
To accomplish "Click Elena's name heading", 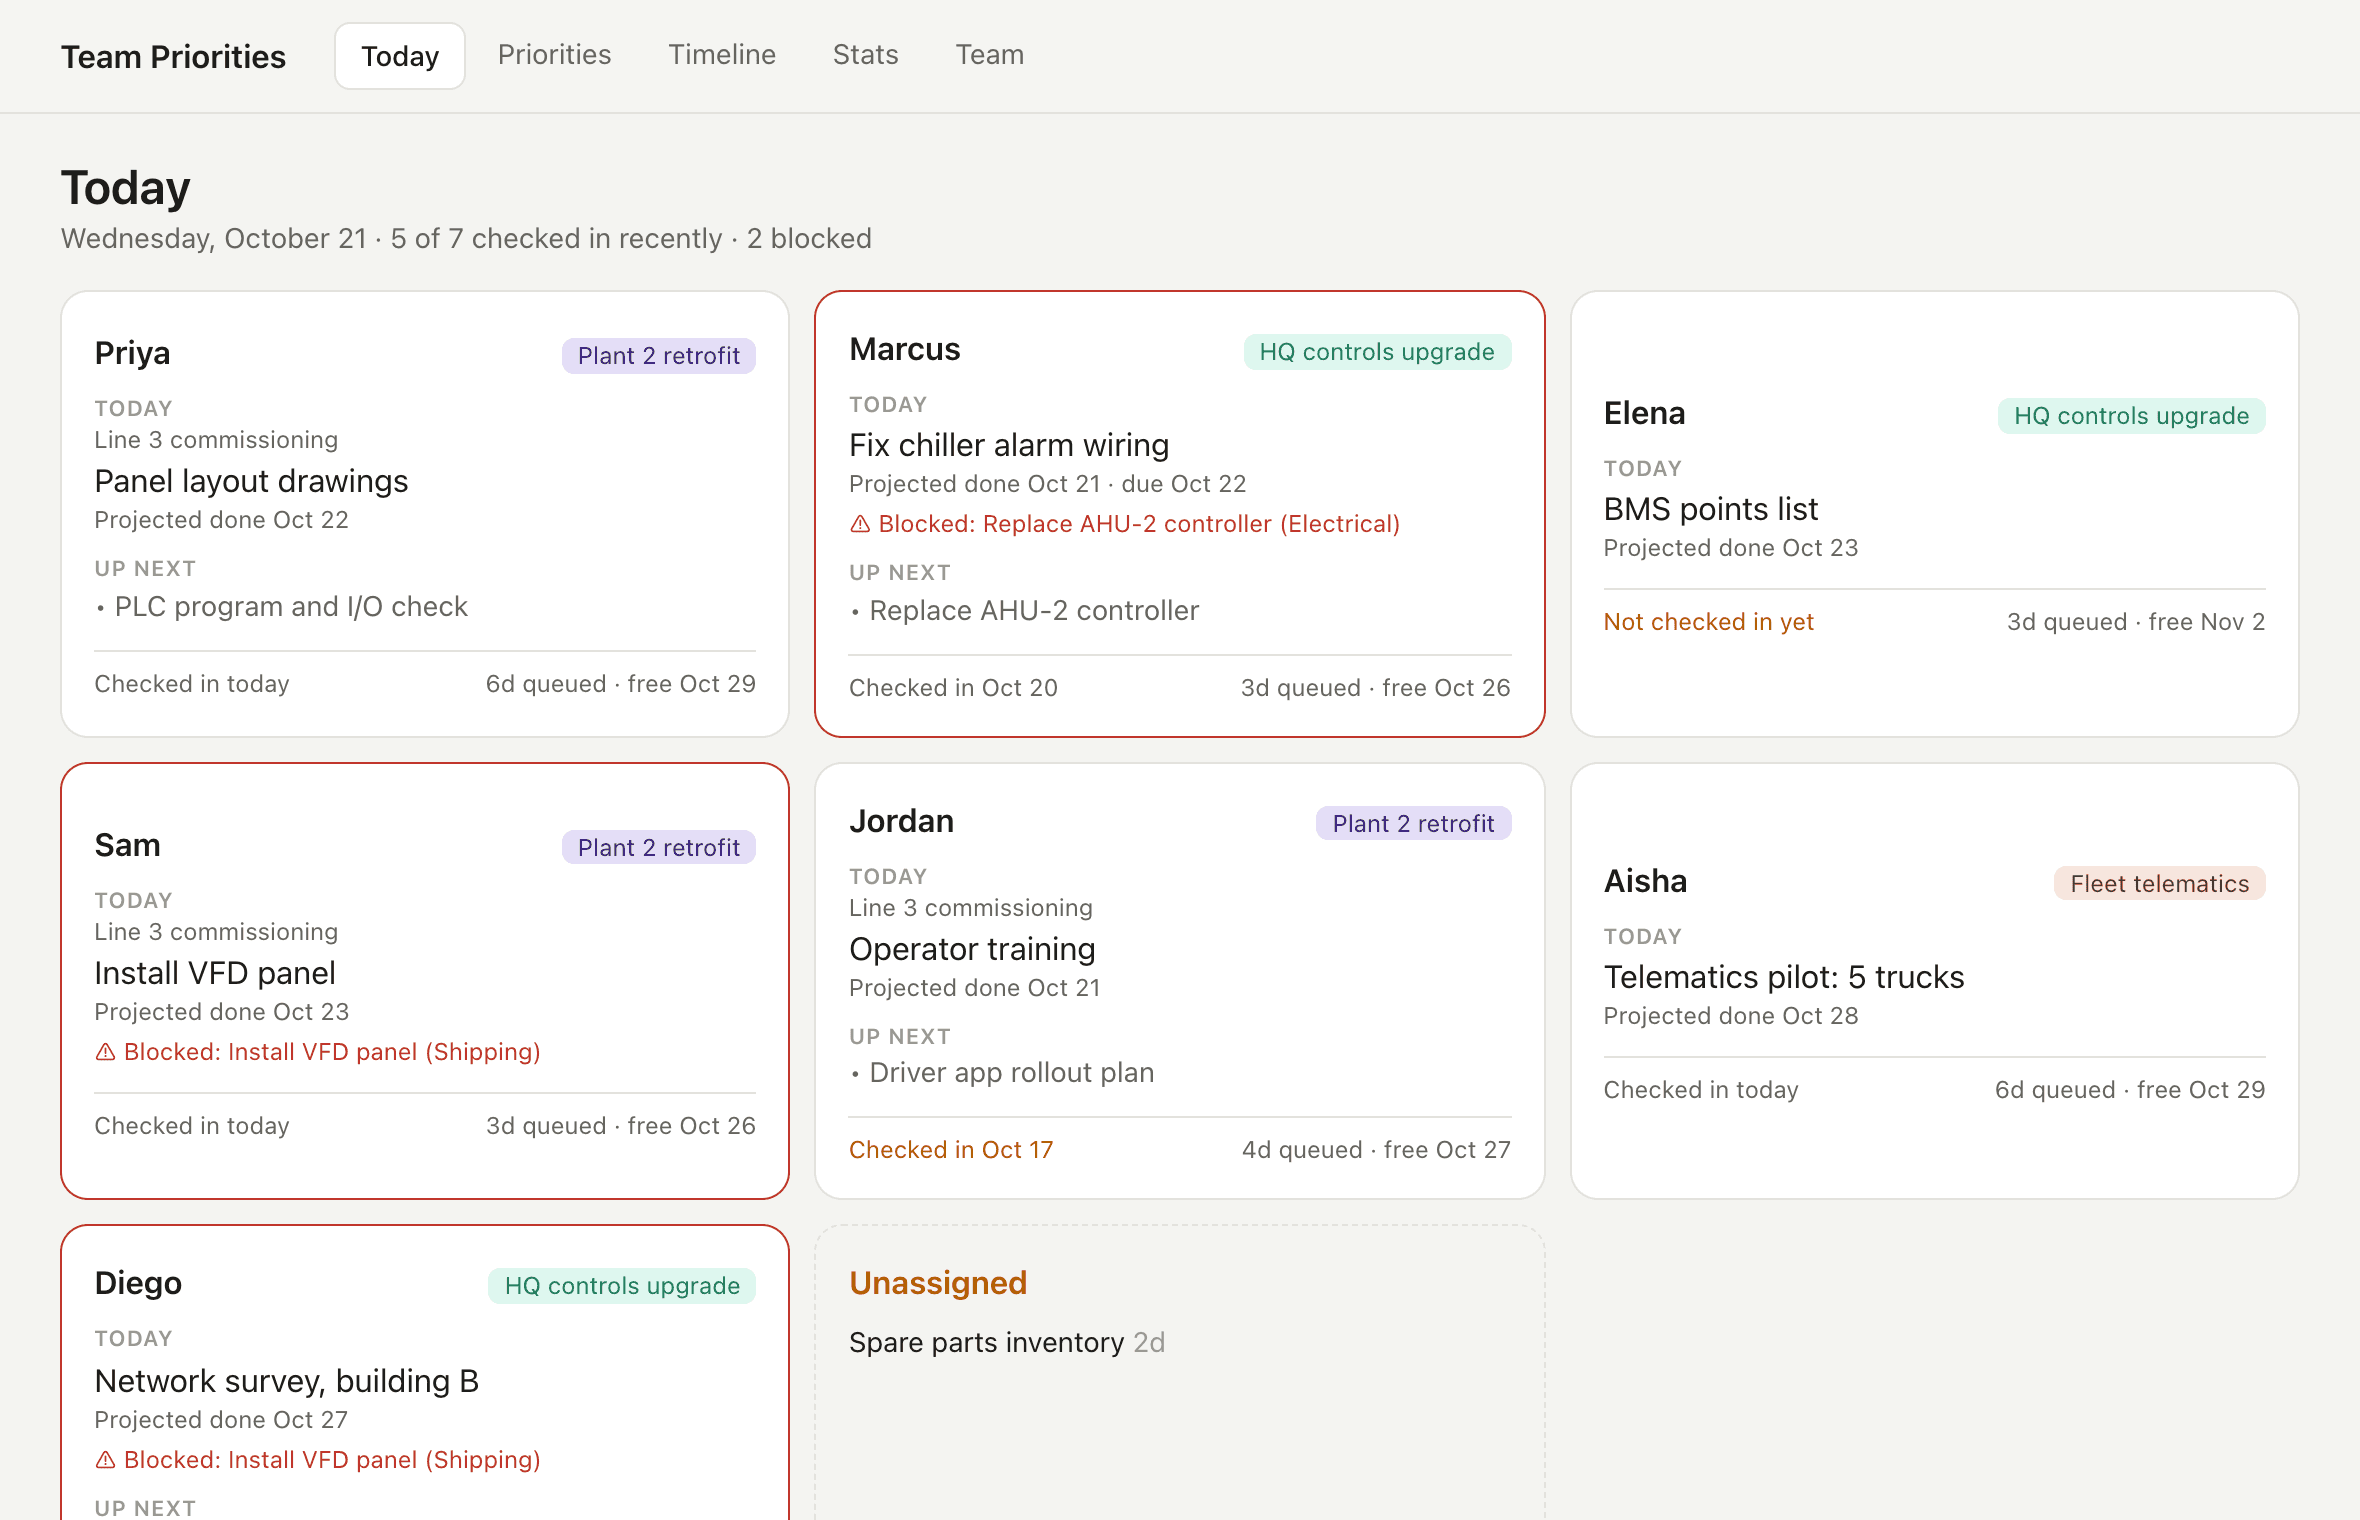I will pyautogui.click(x=1644, y=414).
